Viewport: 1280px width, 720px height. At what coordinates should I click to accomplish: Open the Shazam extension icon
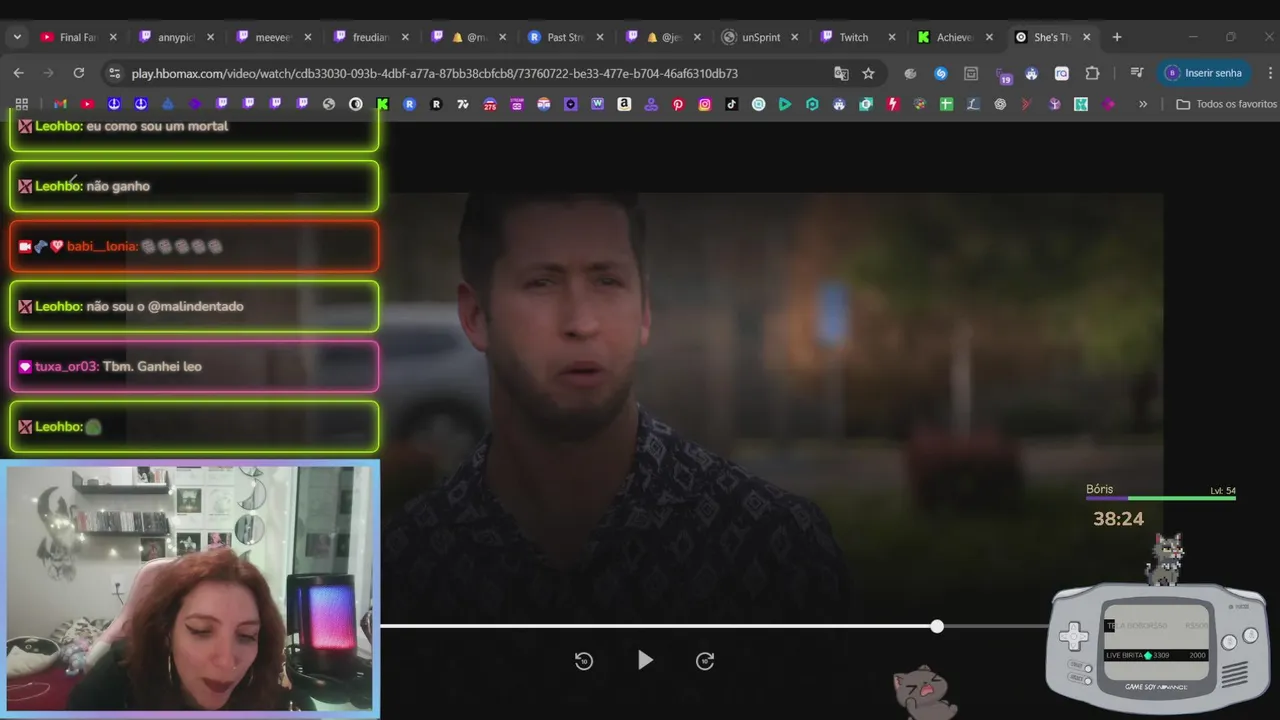941,73
